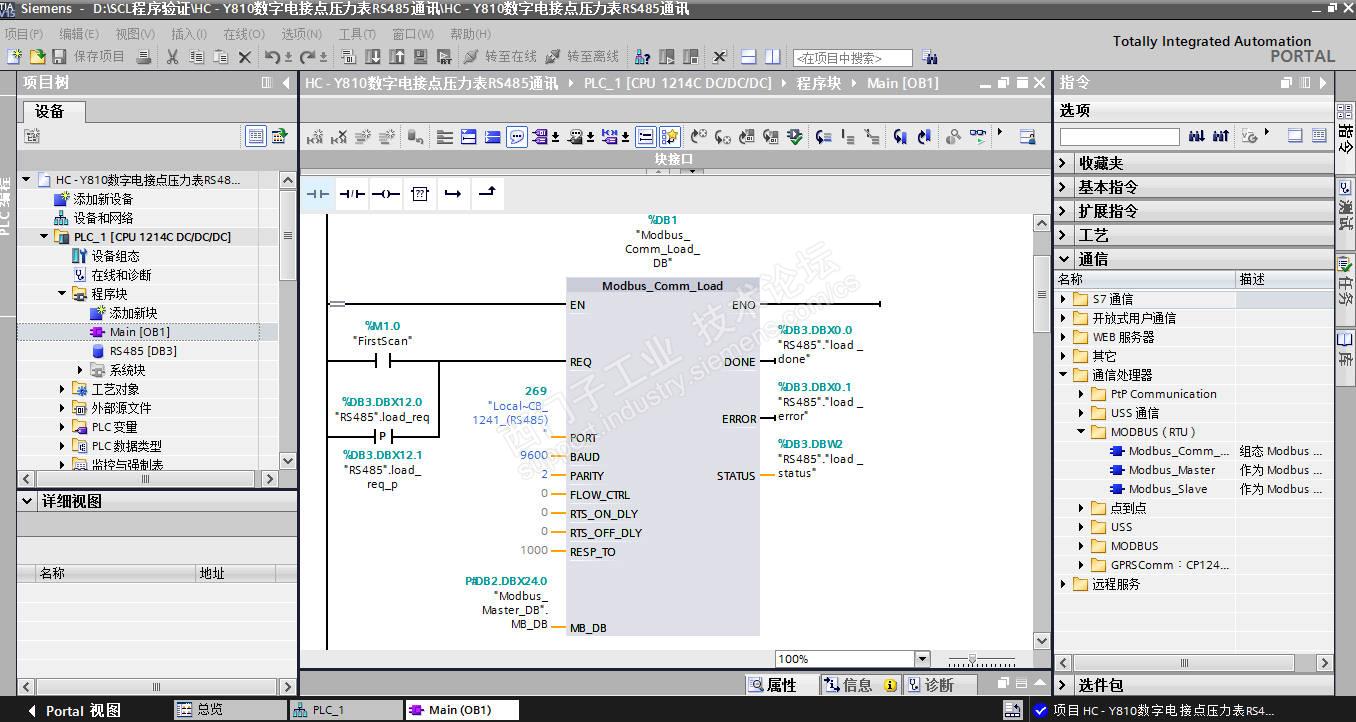1356x722 pixels.
Task: Upload from device using toolbar icon
Action: pos(396,57)
